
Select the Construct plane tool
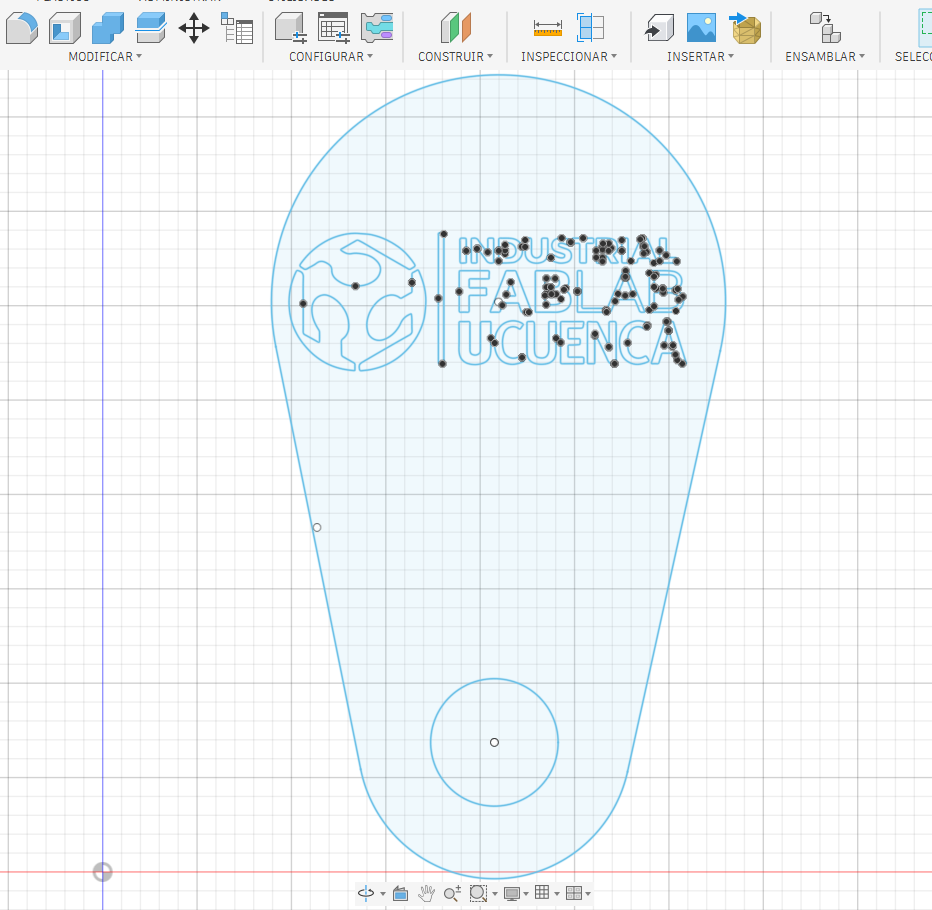(x=456, y=28)
